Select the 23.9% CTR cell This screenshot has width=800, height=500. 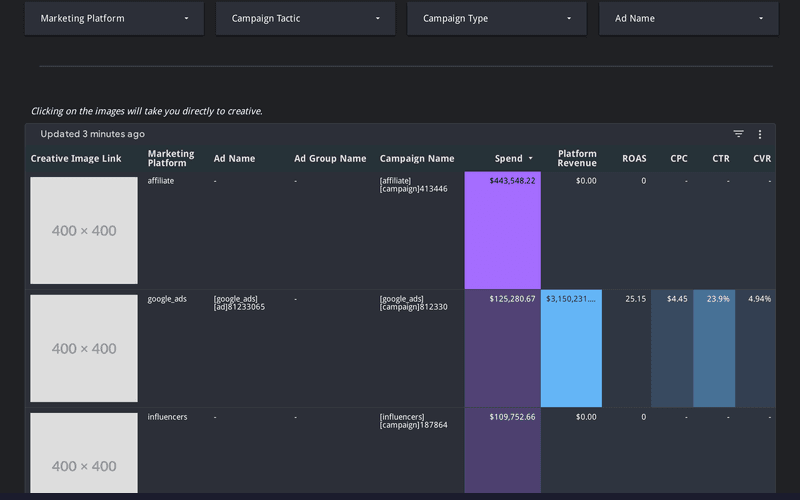(714, 348)
